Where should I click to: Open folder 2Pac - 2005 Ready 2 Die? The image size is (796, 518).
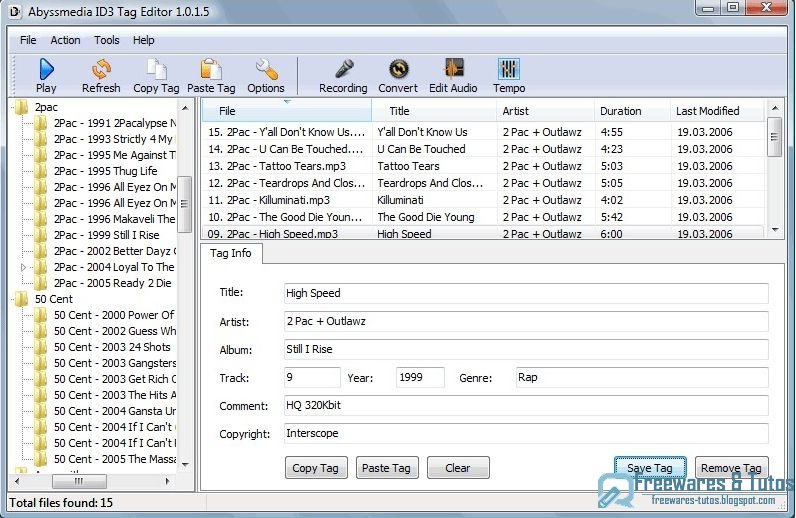point(113,283)
